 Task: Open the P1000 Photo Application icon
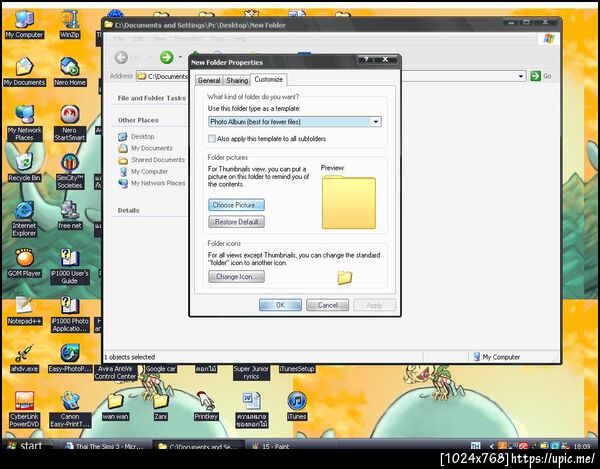69,314
